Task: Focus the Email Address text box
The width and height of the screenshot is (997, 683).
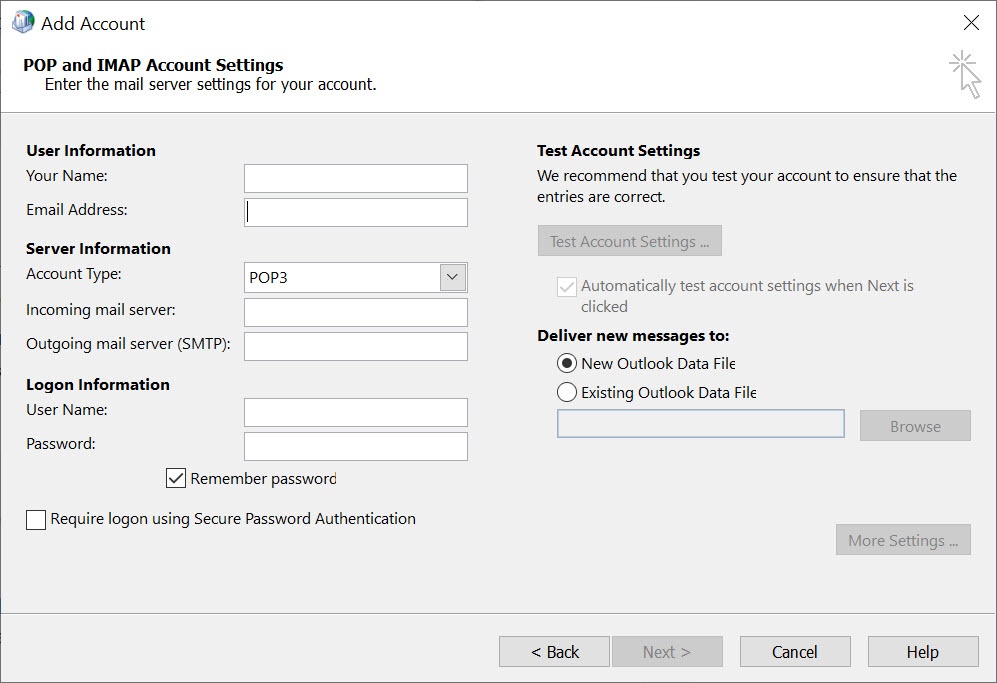Action: point(355,212)
